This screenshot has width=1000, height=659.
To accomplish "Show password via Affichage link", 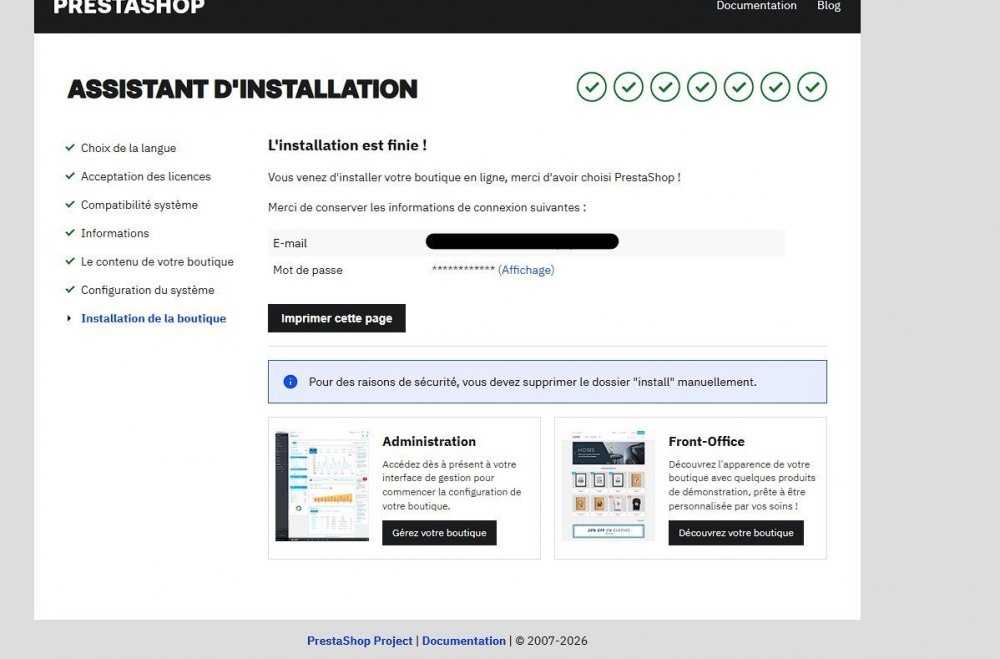I will click(526, 270).
